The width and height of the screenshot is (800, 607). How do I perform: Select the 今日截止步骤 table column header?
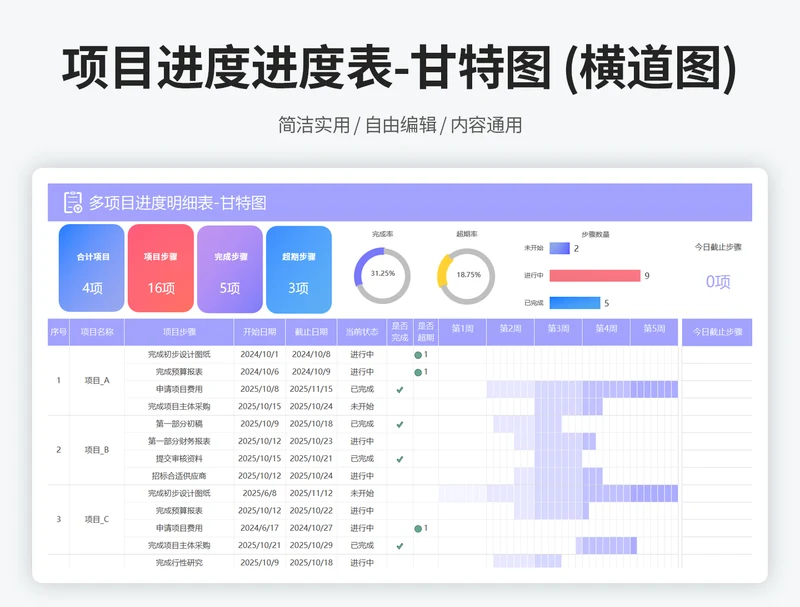[717, 332]
